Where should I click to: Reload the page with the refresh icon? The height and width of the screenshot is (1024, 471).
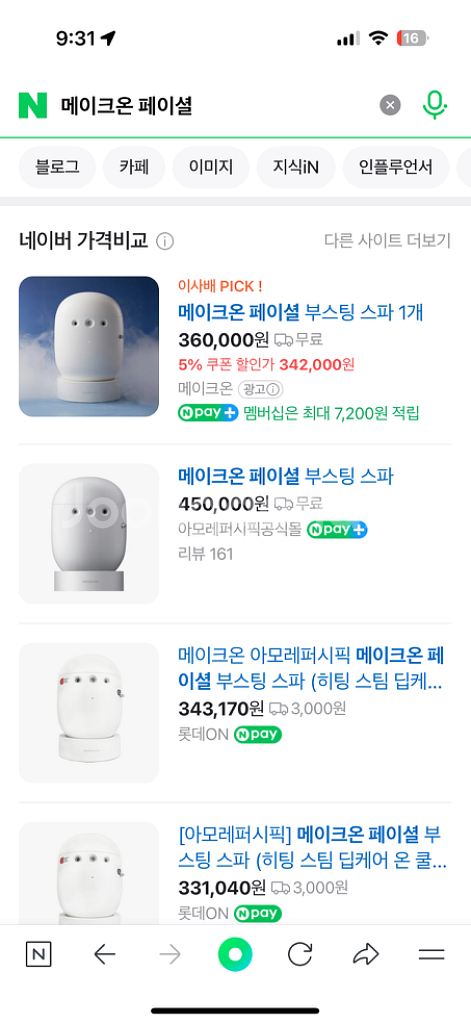point(300,955)
